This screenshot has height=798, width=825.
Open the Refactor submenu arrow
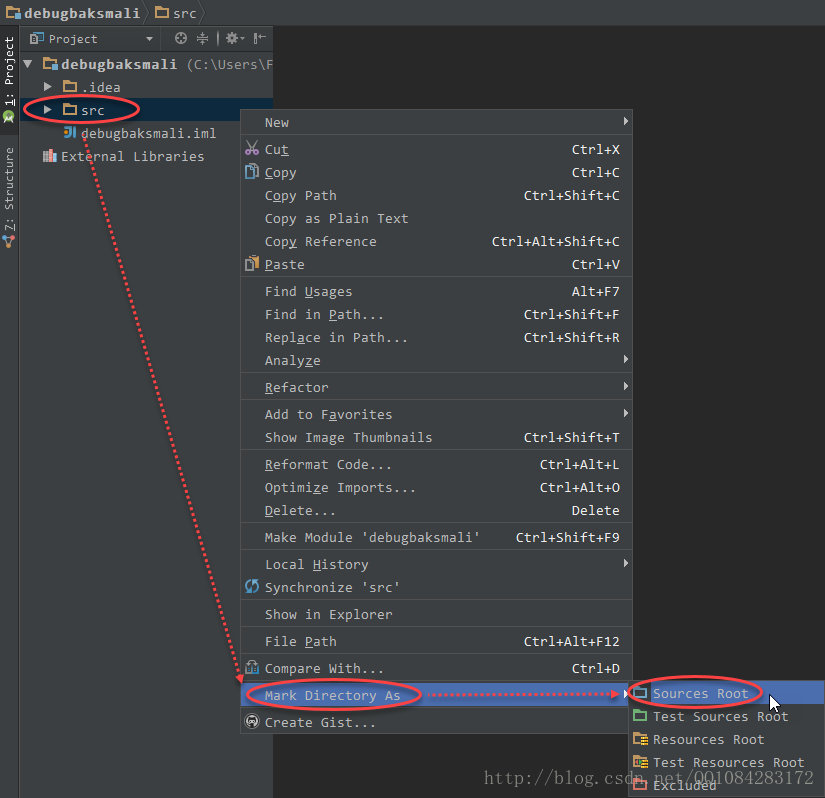tap(626, 386)
